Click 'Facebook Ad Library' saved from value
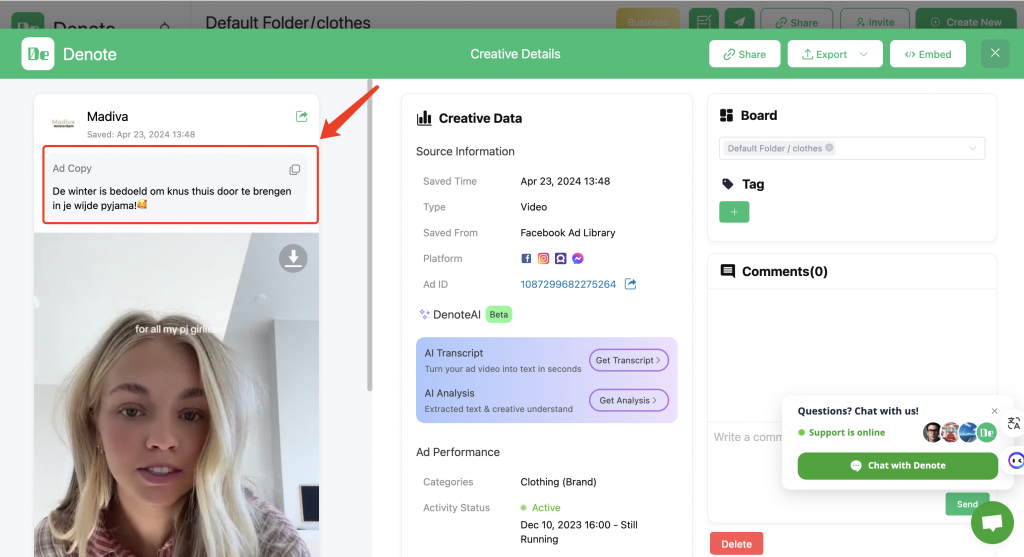Viewport: 1024px width, 557px height. click(x=568, y=232)
